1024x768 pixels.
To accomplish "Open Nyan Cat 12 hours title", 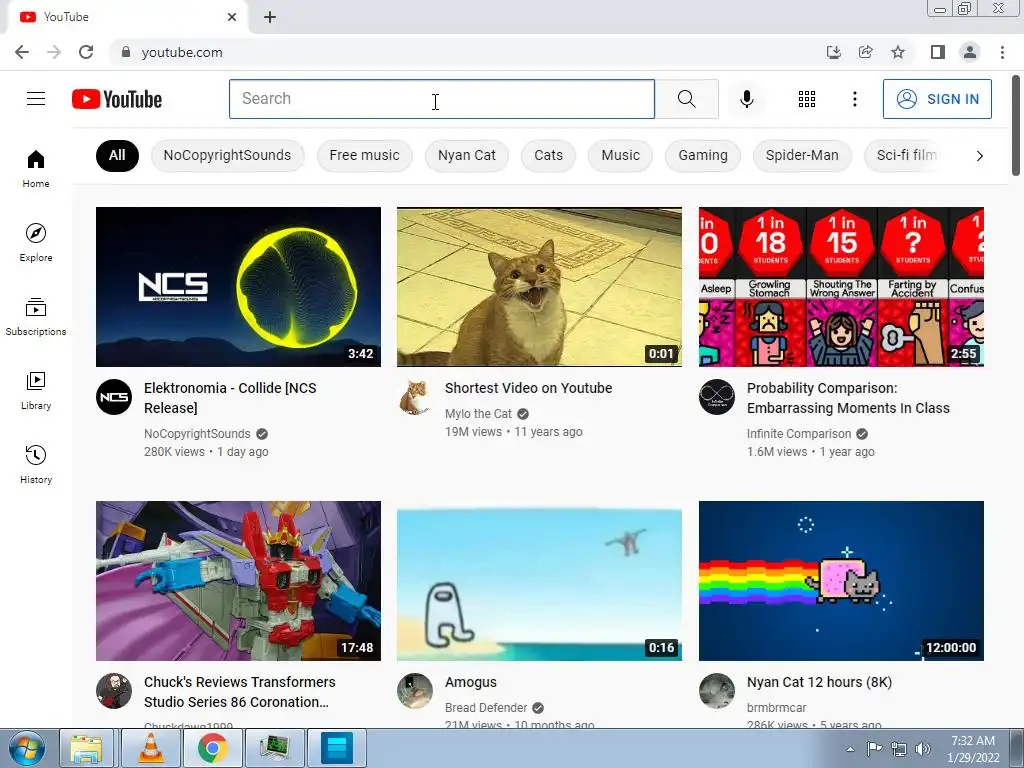I will point(819,682).
